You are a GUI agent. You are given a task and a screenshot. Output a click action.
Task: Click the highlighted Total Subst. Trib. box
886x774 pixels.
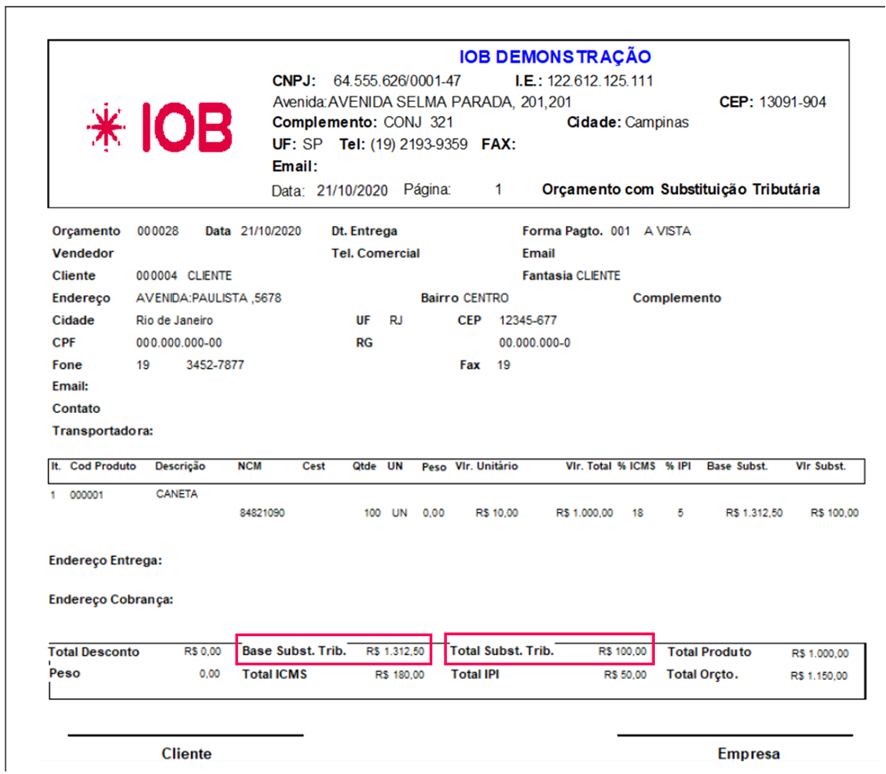(x=549, y=651)
